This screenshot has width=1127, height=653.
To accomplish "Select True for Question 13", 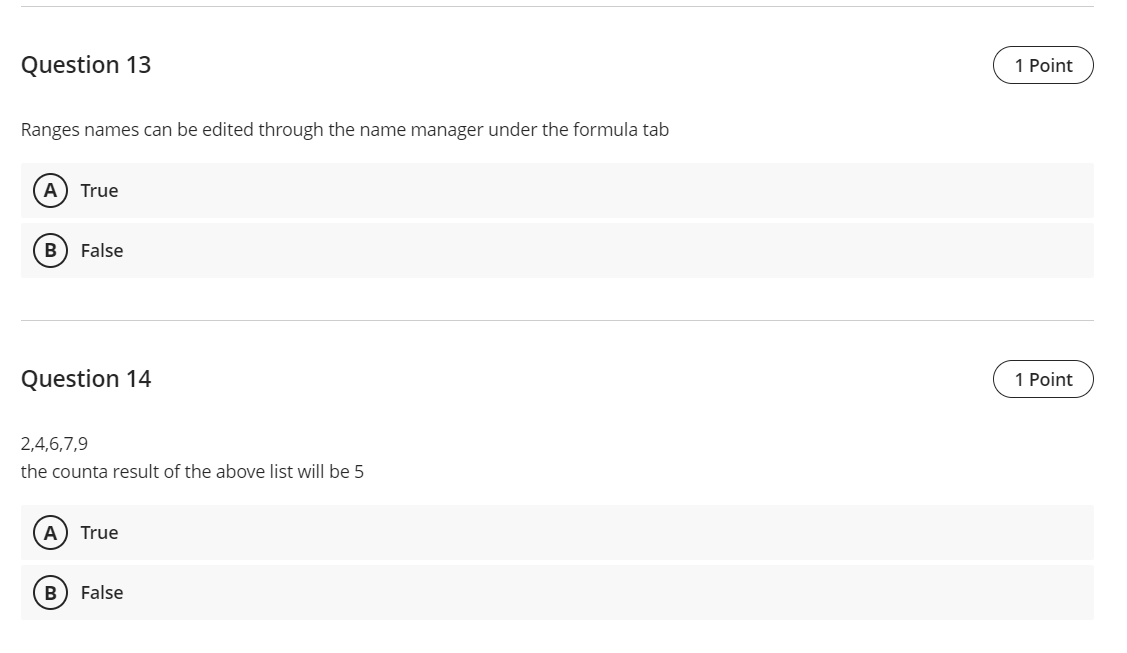I will click(98, 190).
